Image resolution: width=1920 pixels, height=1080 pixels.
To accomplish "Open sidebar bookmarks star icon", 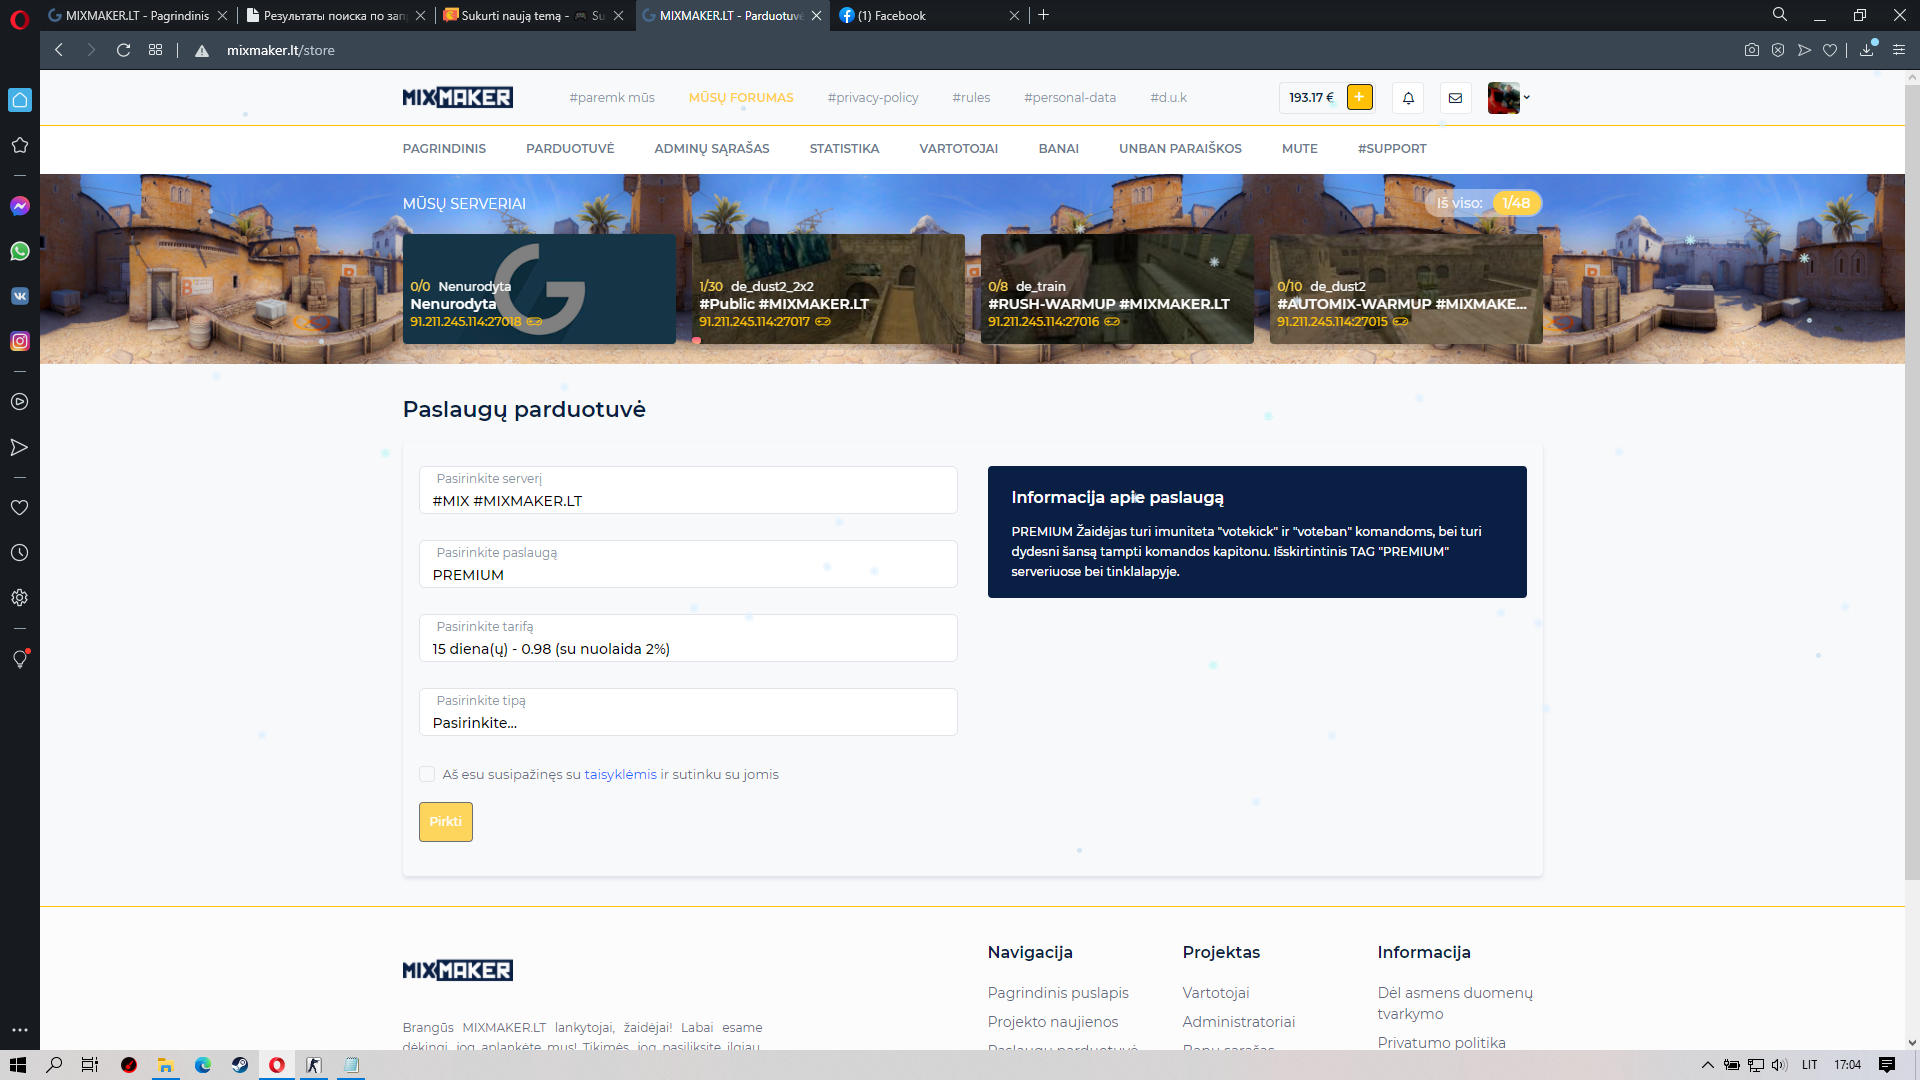I will pyautogui.click(x=19, y=145).
